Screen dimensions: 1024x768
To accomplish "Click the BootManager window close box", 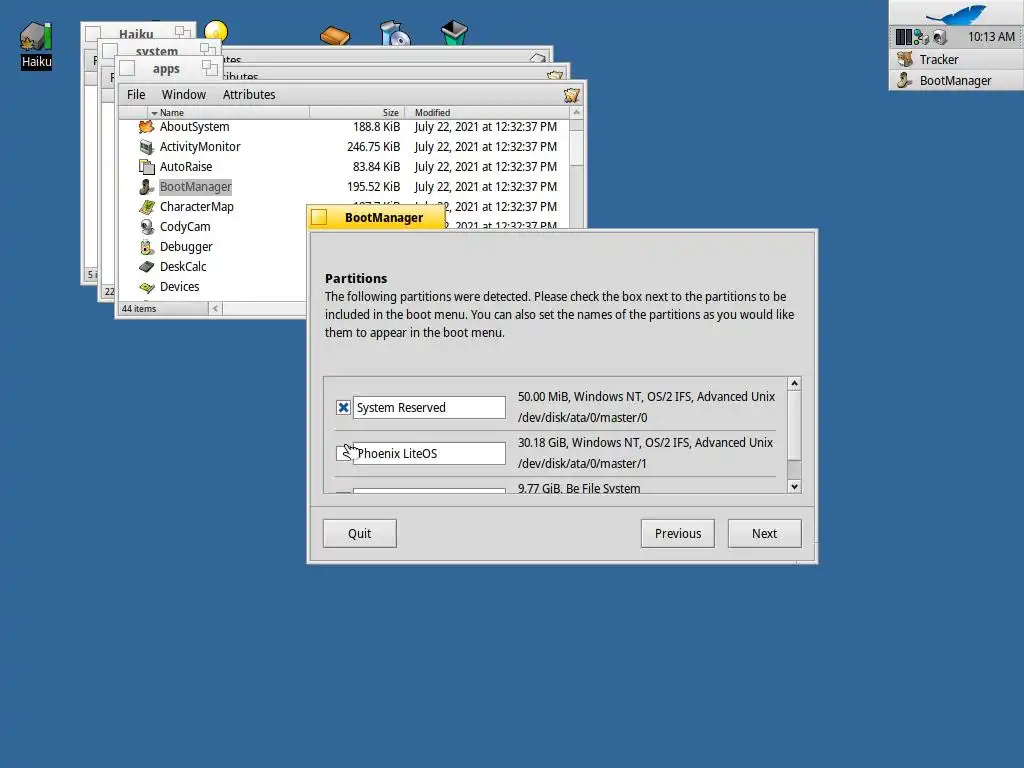I will [319, 217].
